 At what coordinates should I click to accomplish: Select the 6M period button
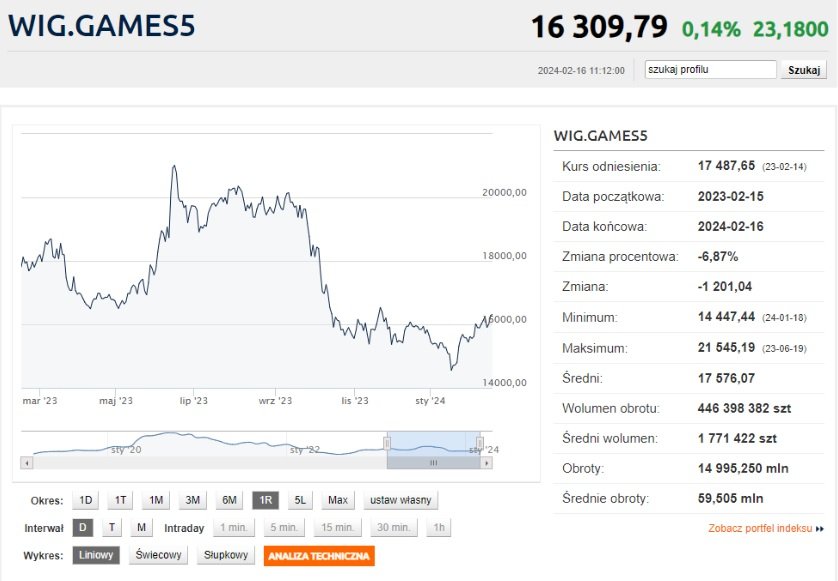(x=229, y=500)
